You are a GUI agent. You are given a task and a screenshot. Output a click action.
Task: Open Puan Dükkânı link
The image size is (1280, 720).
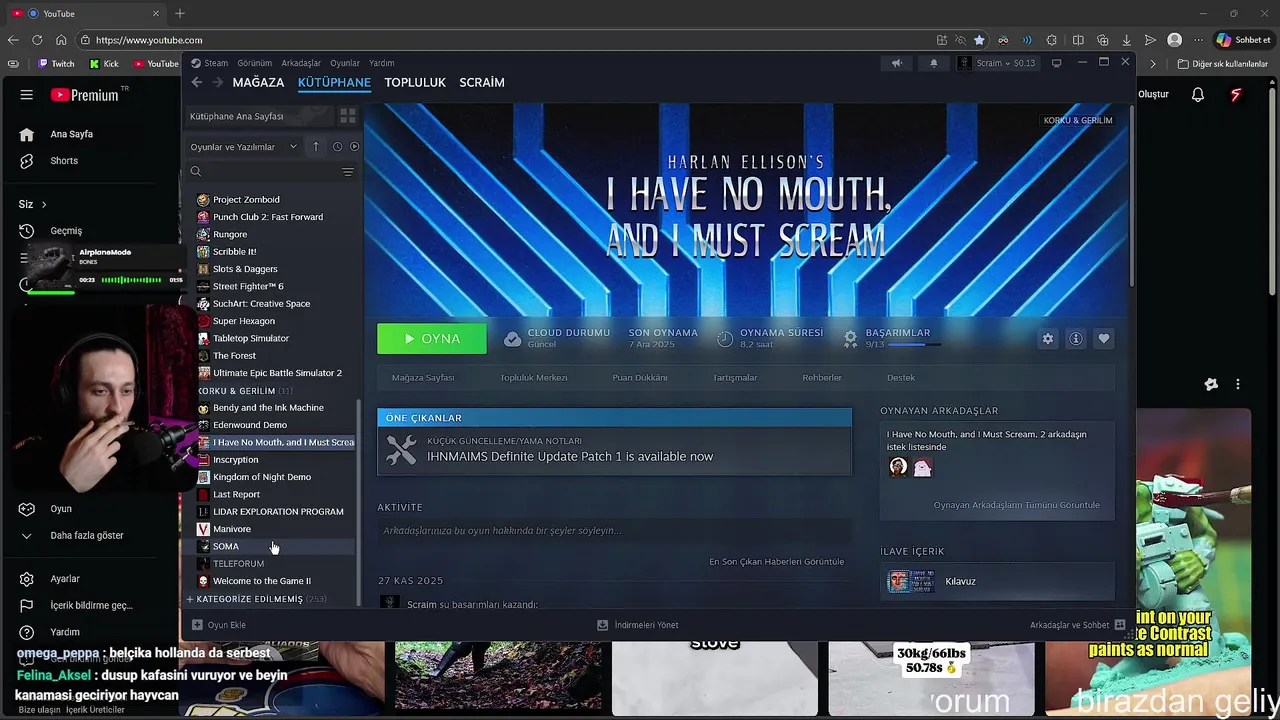(640, 378)
